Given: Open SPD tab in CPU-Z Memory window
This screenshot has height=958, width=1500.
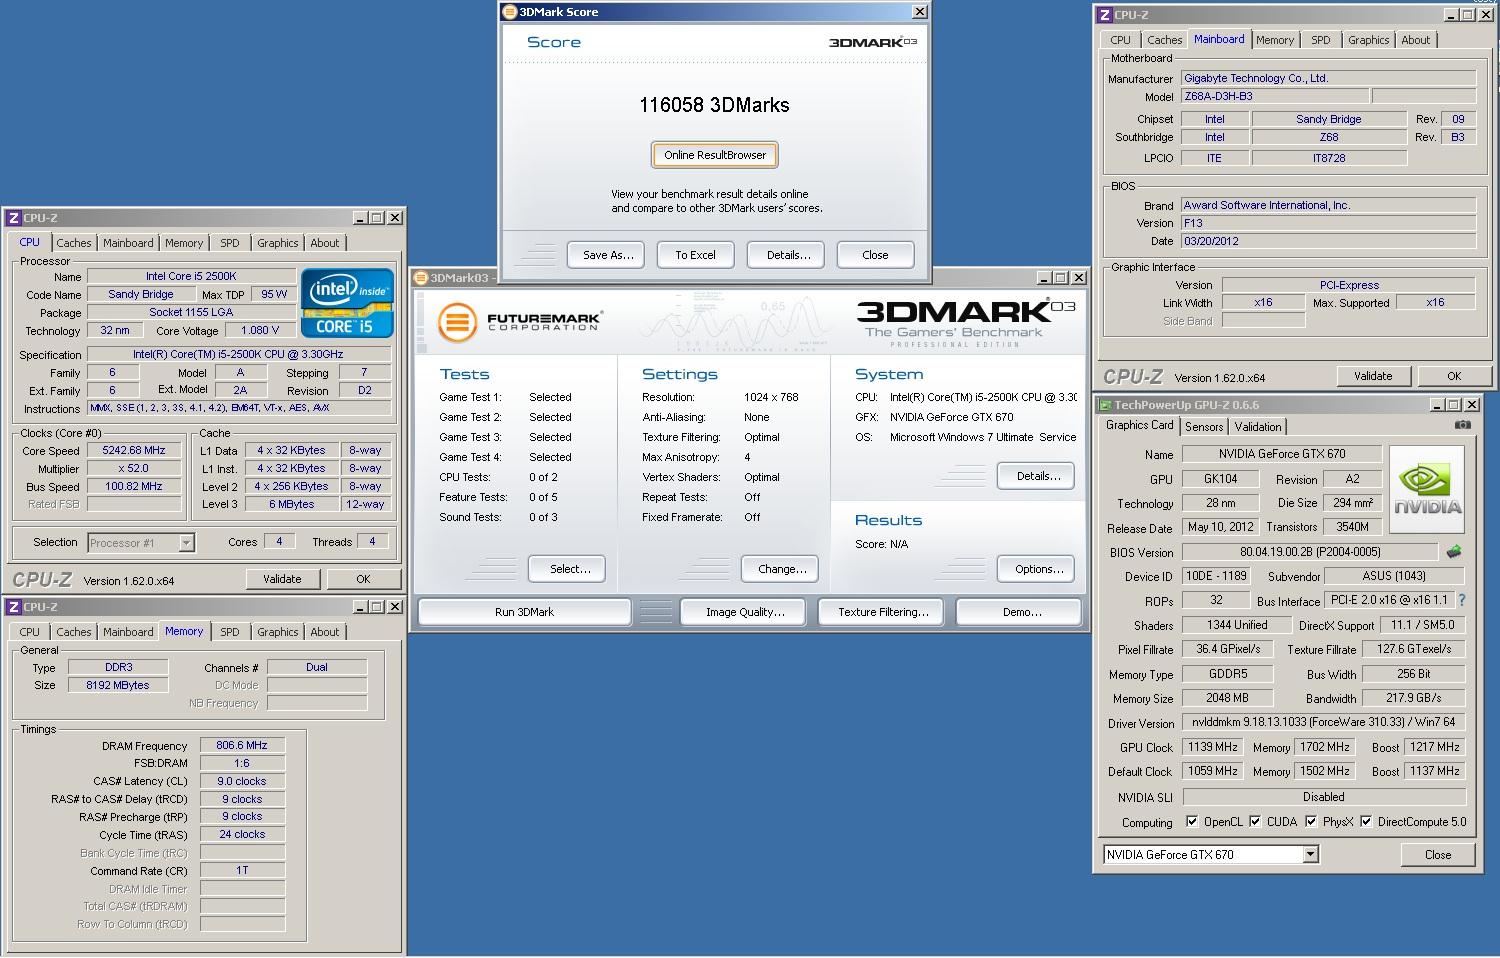Looking at the screenshot, I should click(x=230, y=632).
